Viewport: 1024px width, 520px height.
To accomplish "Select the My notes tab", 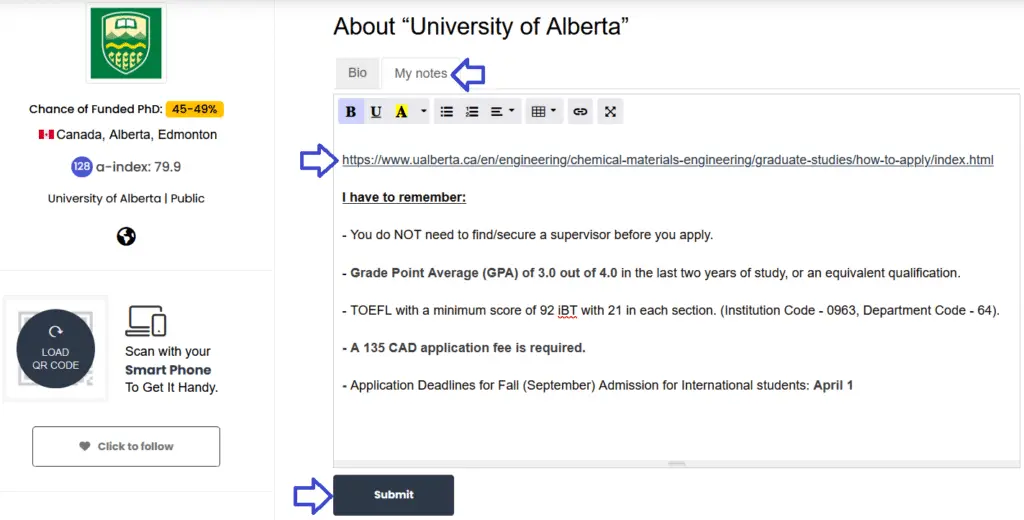I will click(421, 74).
